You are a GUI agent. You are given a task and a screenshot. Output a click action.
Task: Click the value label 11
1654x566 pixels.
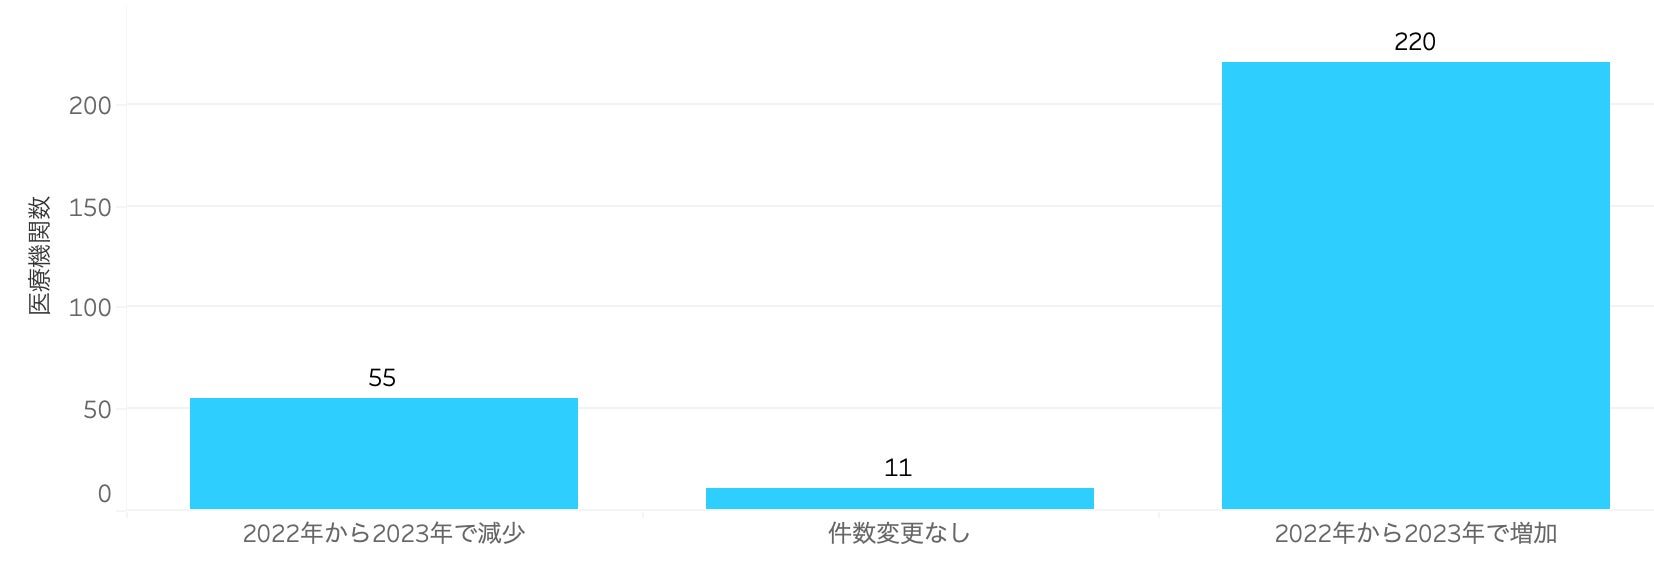[898, 468]
